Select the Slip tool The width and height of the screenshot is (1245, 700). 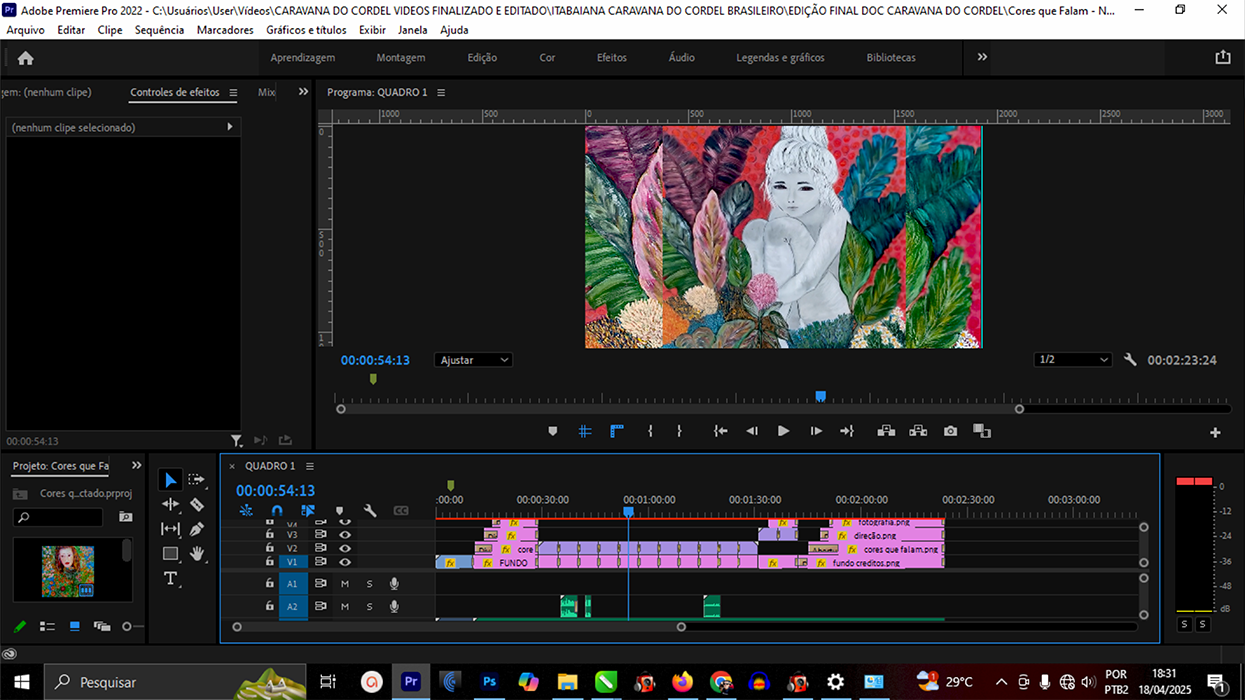tap(171, 529)
